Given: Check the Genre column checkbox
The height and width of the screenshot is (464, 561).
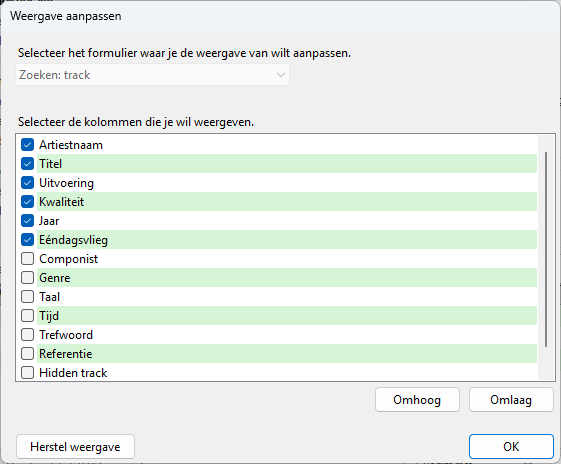Looking at the screenshot, I should click(28, 278).
